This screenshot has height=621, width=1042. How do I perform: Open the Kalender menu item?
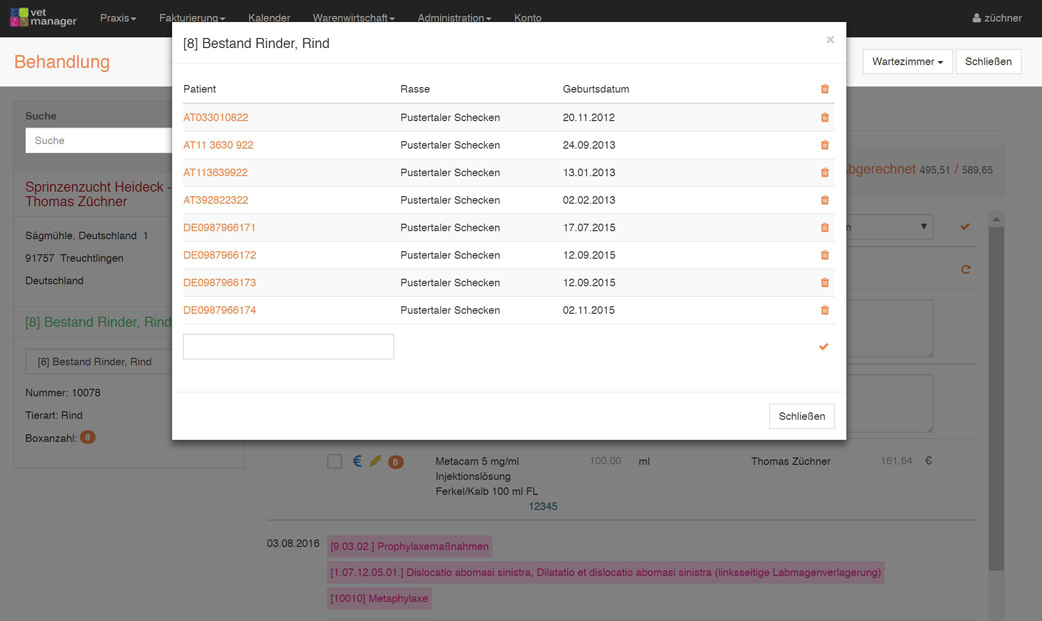[269, 18]
